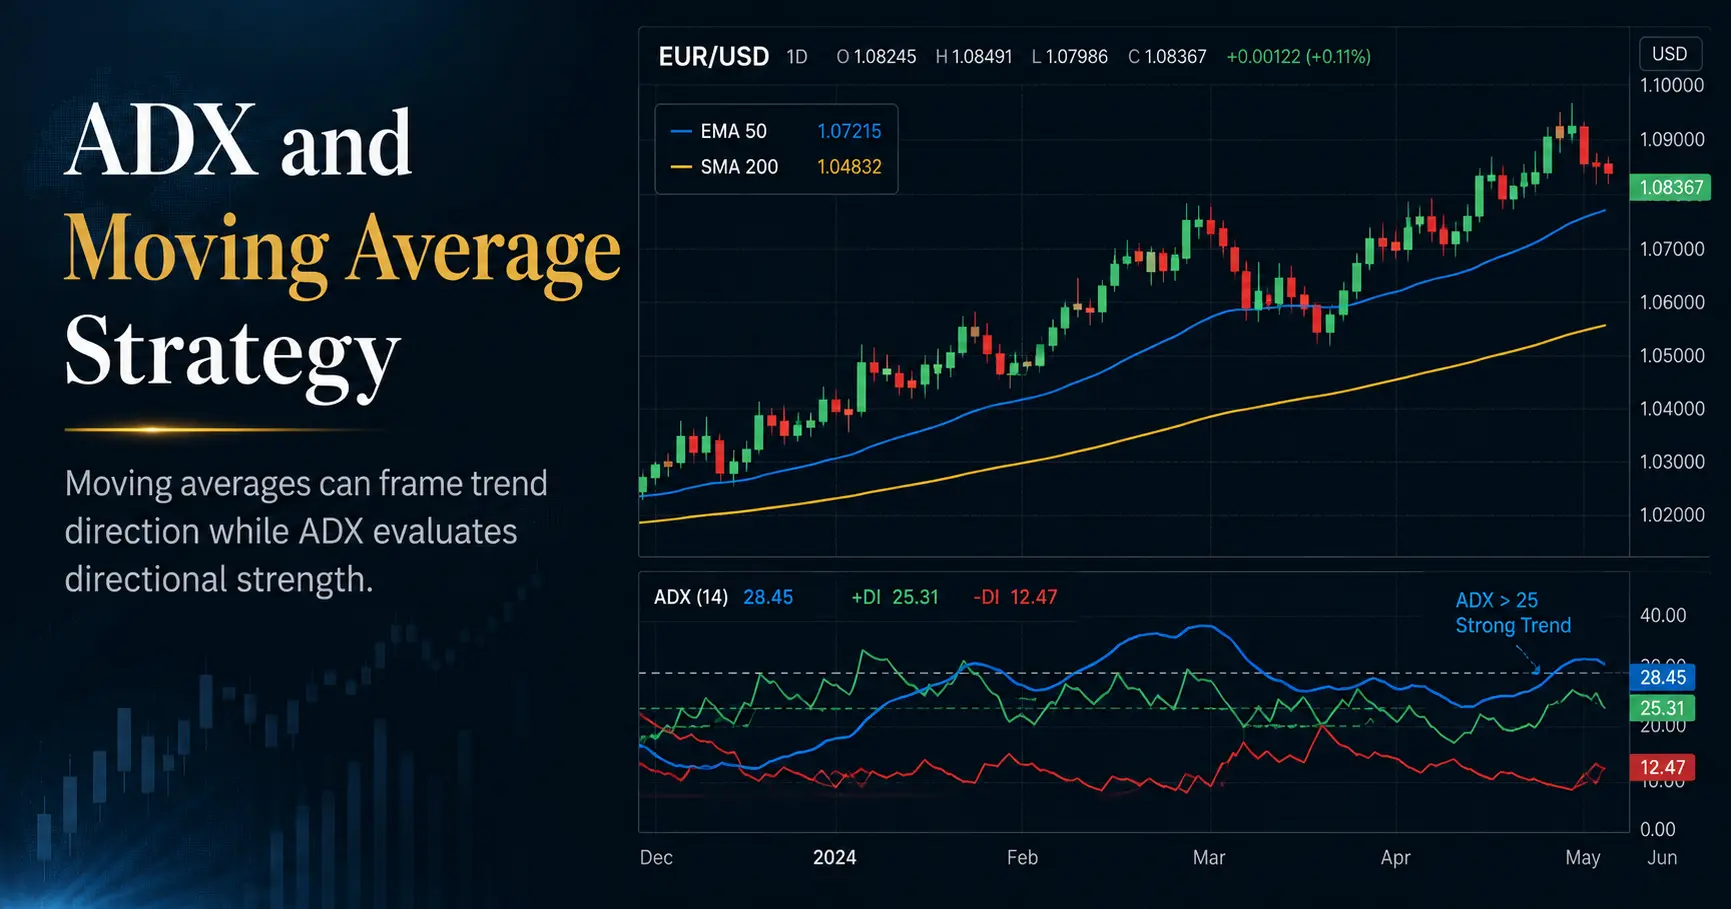Click the Jun time axis label
Screen dimensions: 1731x909
1662,857
